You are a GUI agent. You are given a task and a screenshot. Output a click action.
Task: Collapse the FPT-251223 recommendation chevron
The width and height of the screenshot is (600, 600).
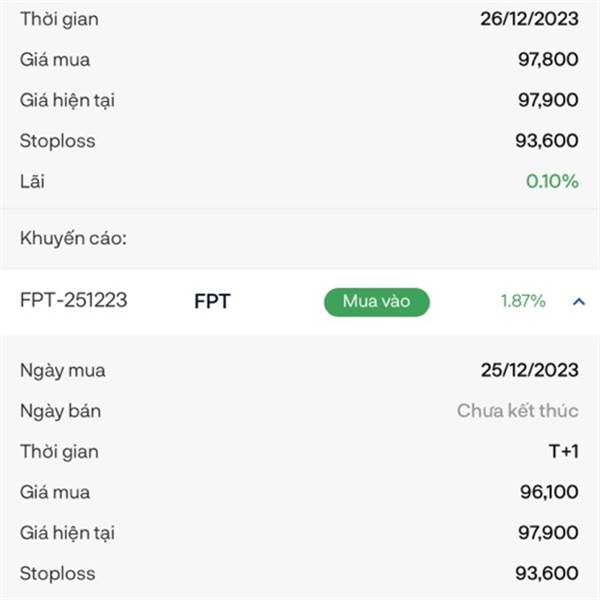(x=579, y=301)
